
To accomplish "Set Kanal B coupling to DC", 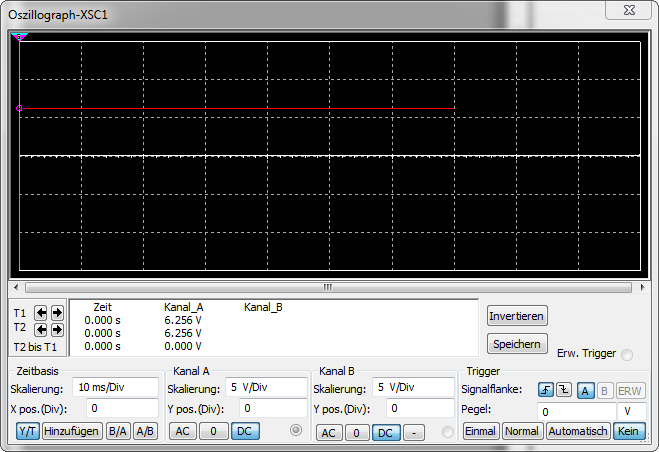I will tap(385, 433).
